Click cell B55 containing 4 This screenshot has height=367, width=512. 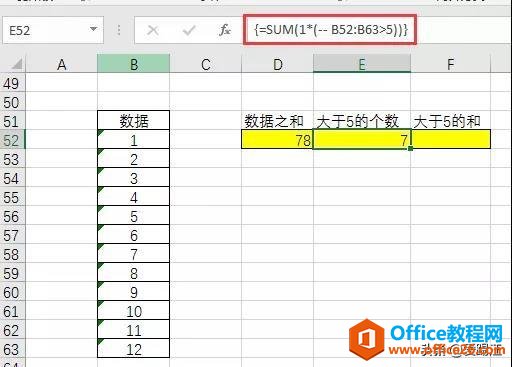[134, 197]
